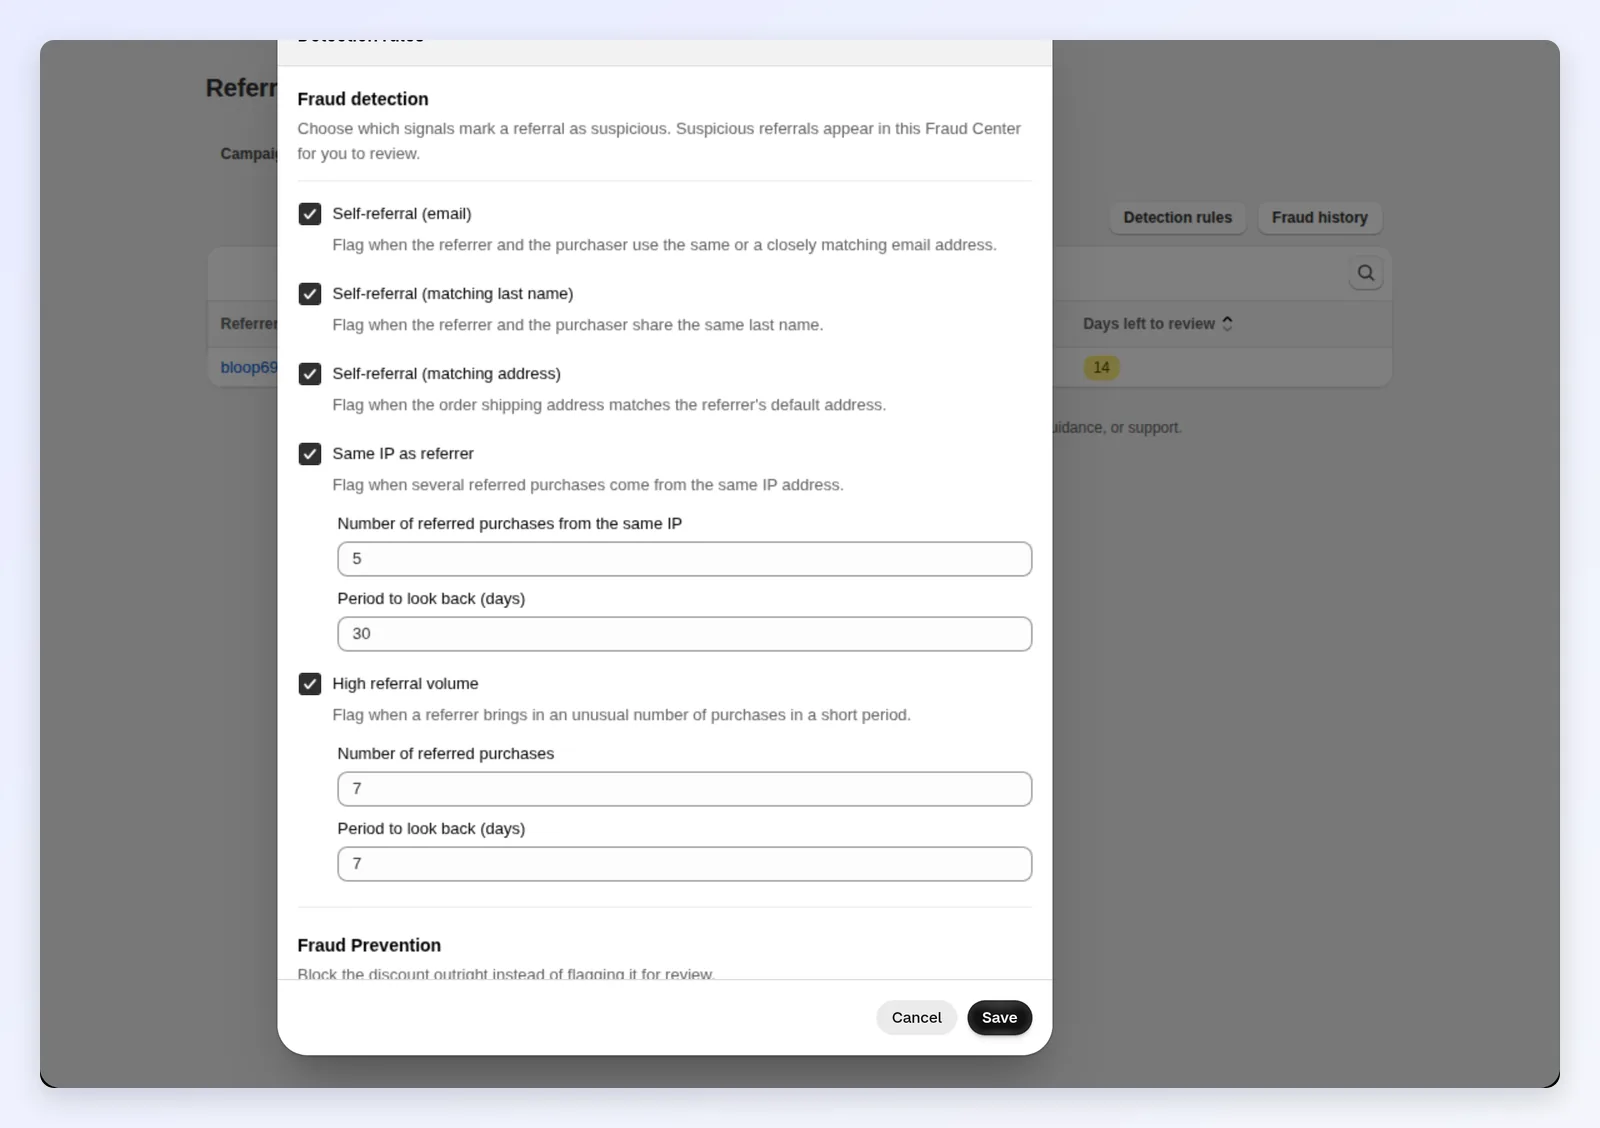Screen dimensions: 1600x1128
Task: Click the Self-referral (email) label text
Action: (402, 214)
